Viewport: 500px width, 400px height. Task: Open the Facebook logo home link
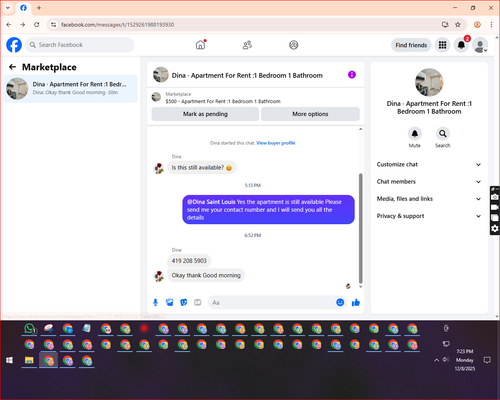click(14, 45)
